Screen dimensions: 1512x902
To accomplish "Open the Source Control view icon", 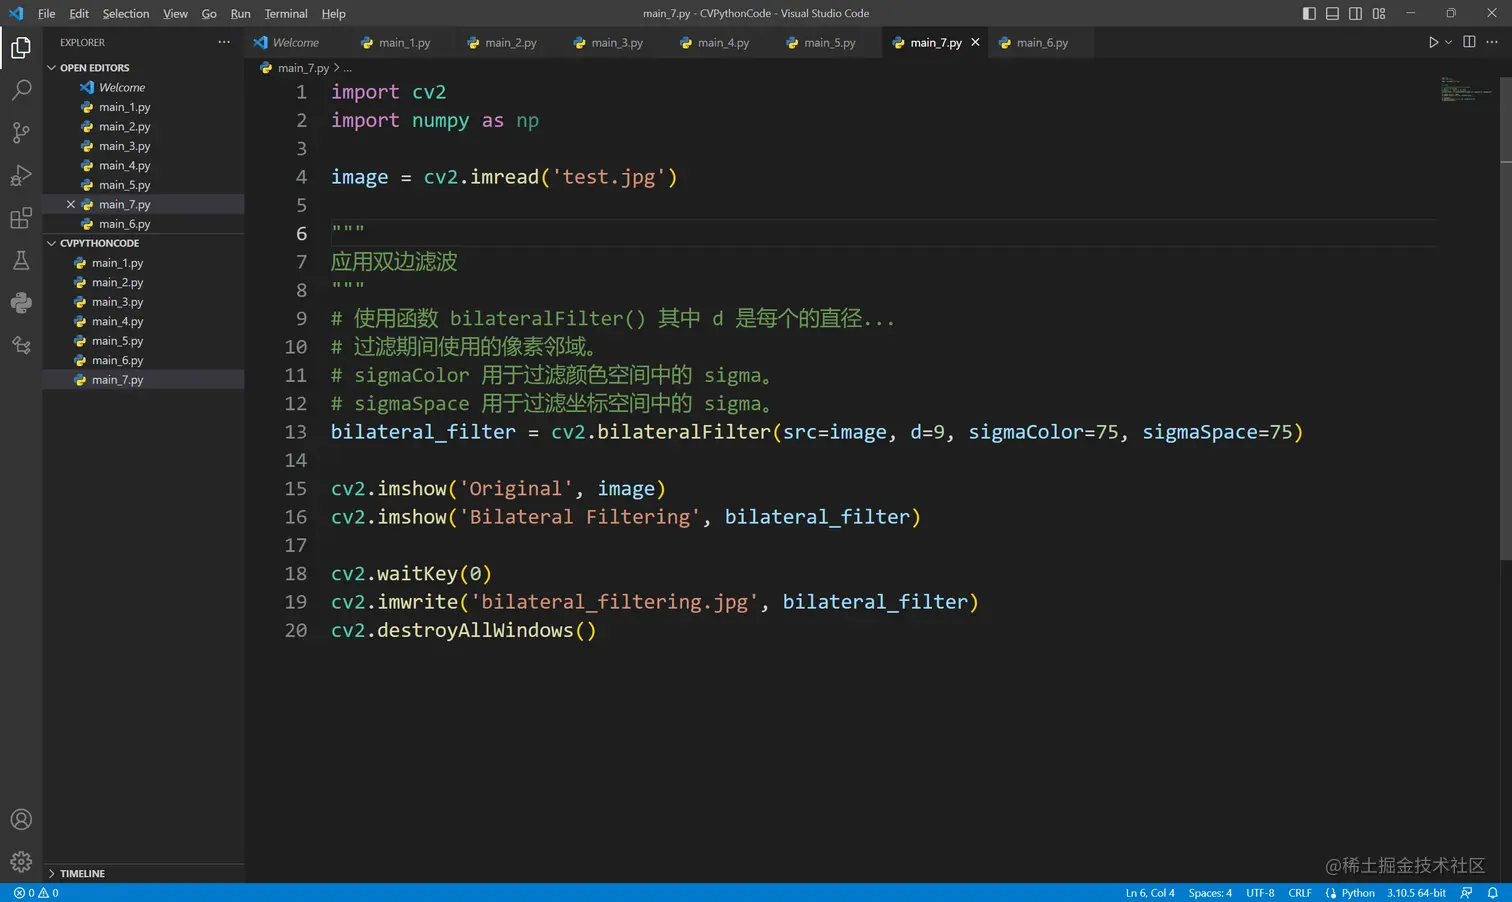I will point(21,133).
